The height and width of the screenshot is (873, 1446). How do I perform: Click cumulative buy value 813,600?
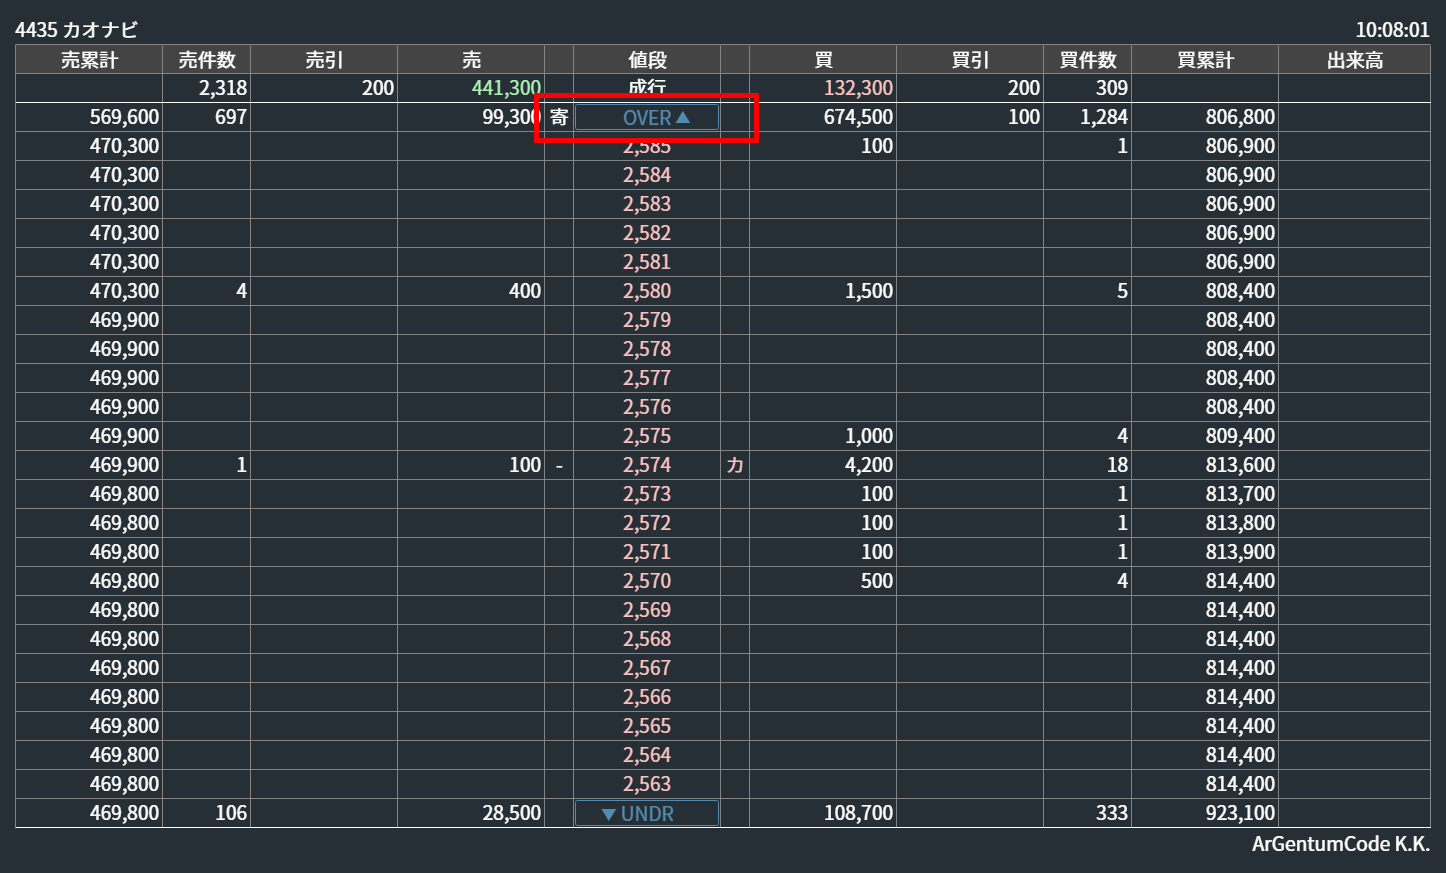point(1240,465)
